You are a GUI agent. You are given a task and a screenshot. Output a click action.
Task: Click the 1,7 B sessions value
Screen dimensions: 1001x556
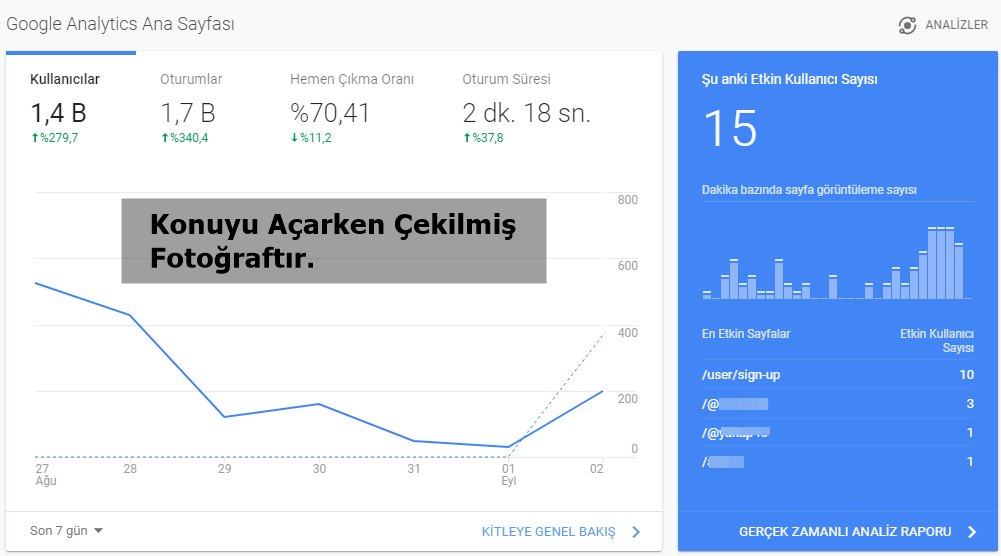188,113
